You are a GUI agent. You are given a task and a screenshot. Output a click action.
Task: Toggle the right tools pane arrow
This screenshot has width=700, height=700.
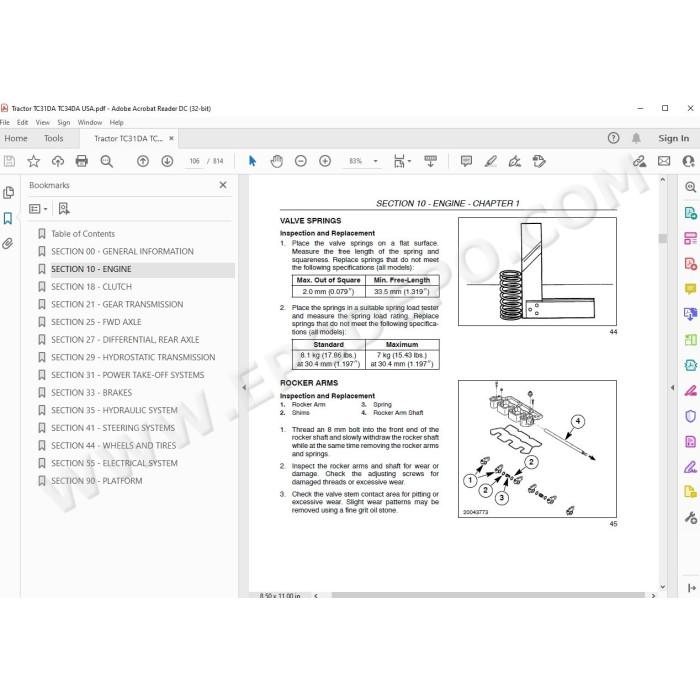(672, 388)
